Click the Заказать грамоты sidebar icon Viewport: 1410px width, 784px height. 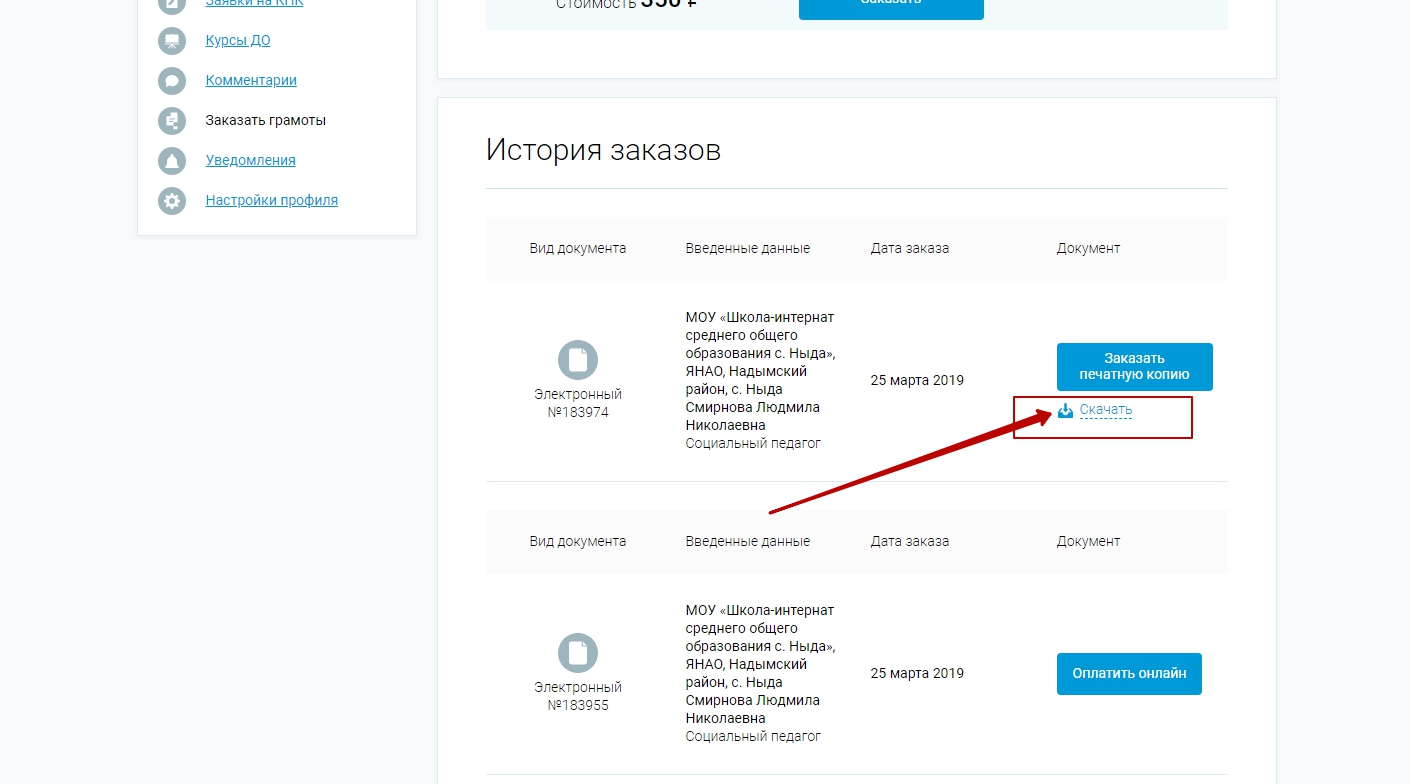pos(172,121)
